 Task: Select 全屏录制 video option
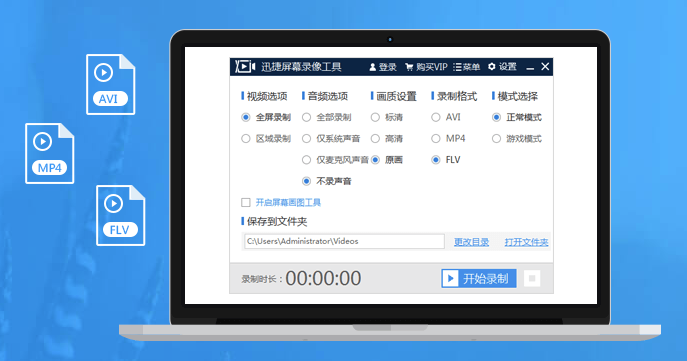246,117
